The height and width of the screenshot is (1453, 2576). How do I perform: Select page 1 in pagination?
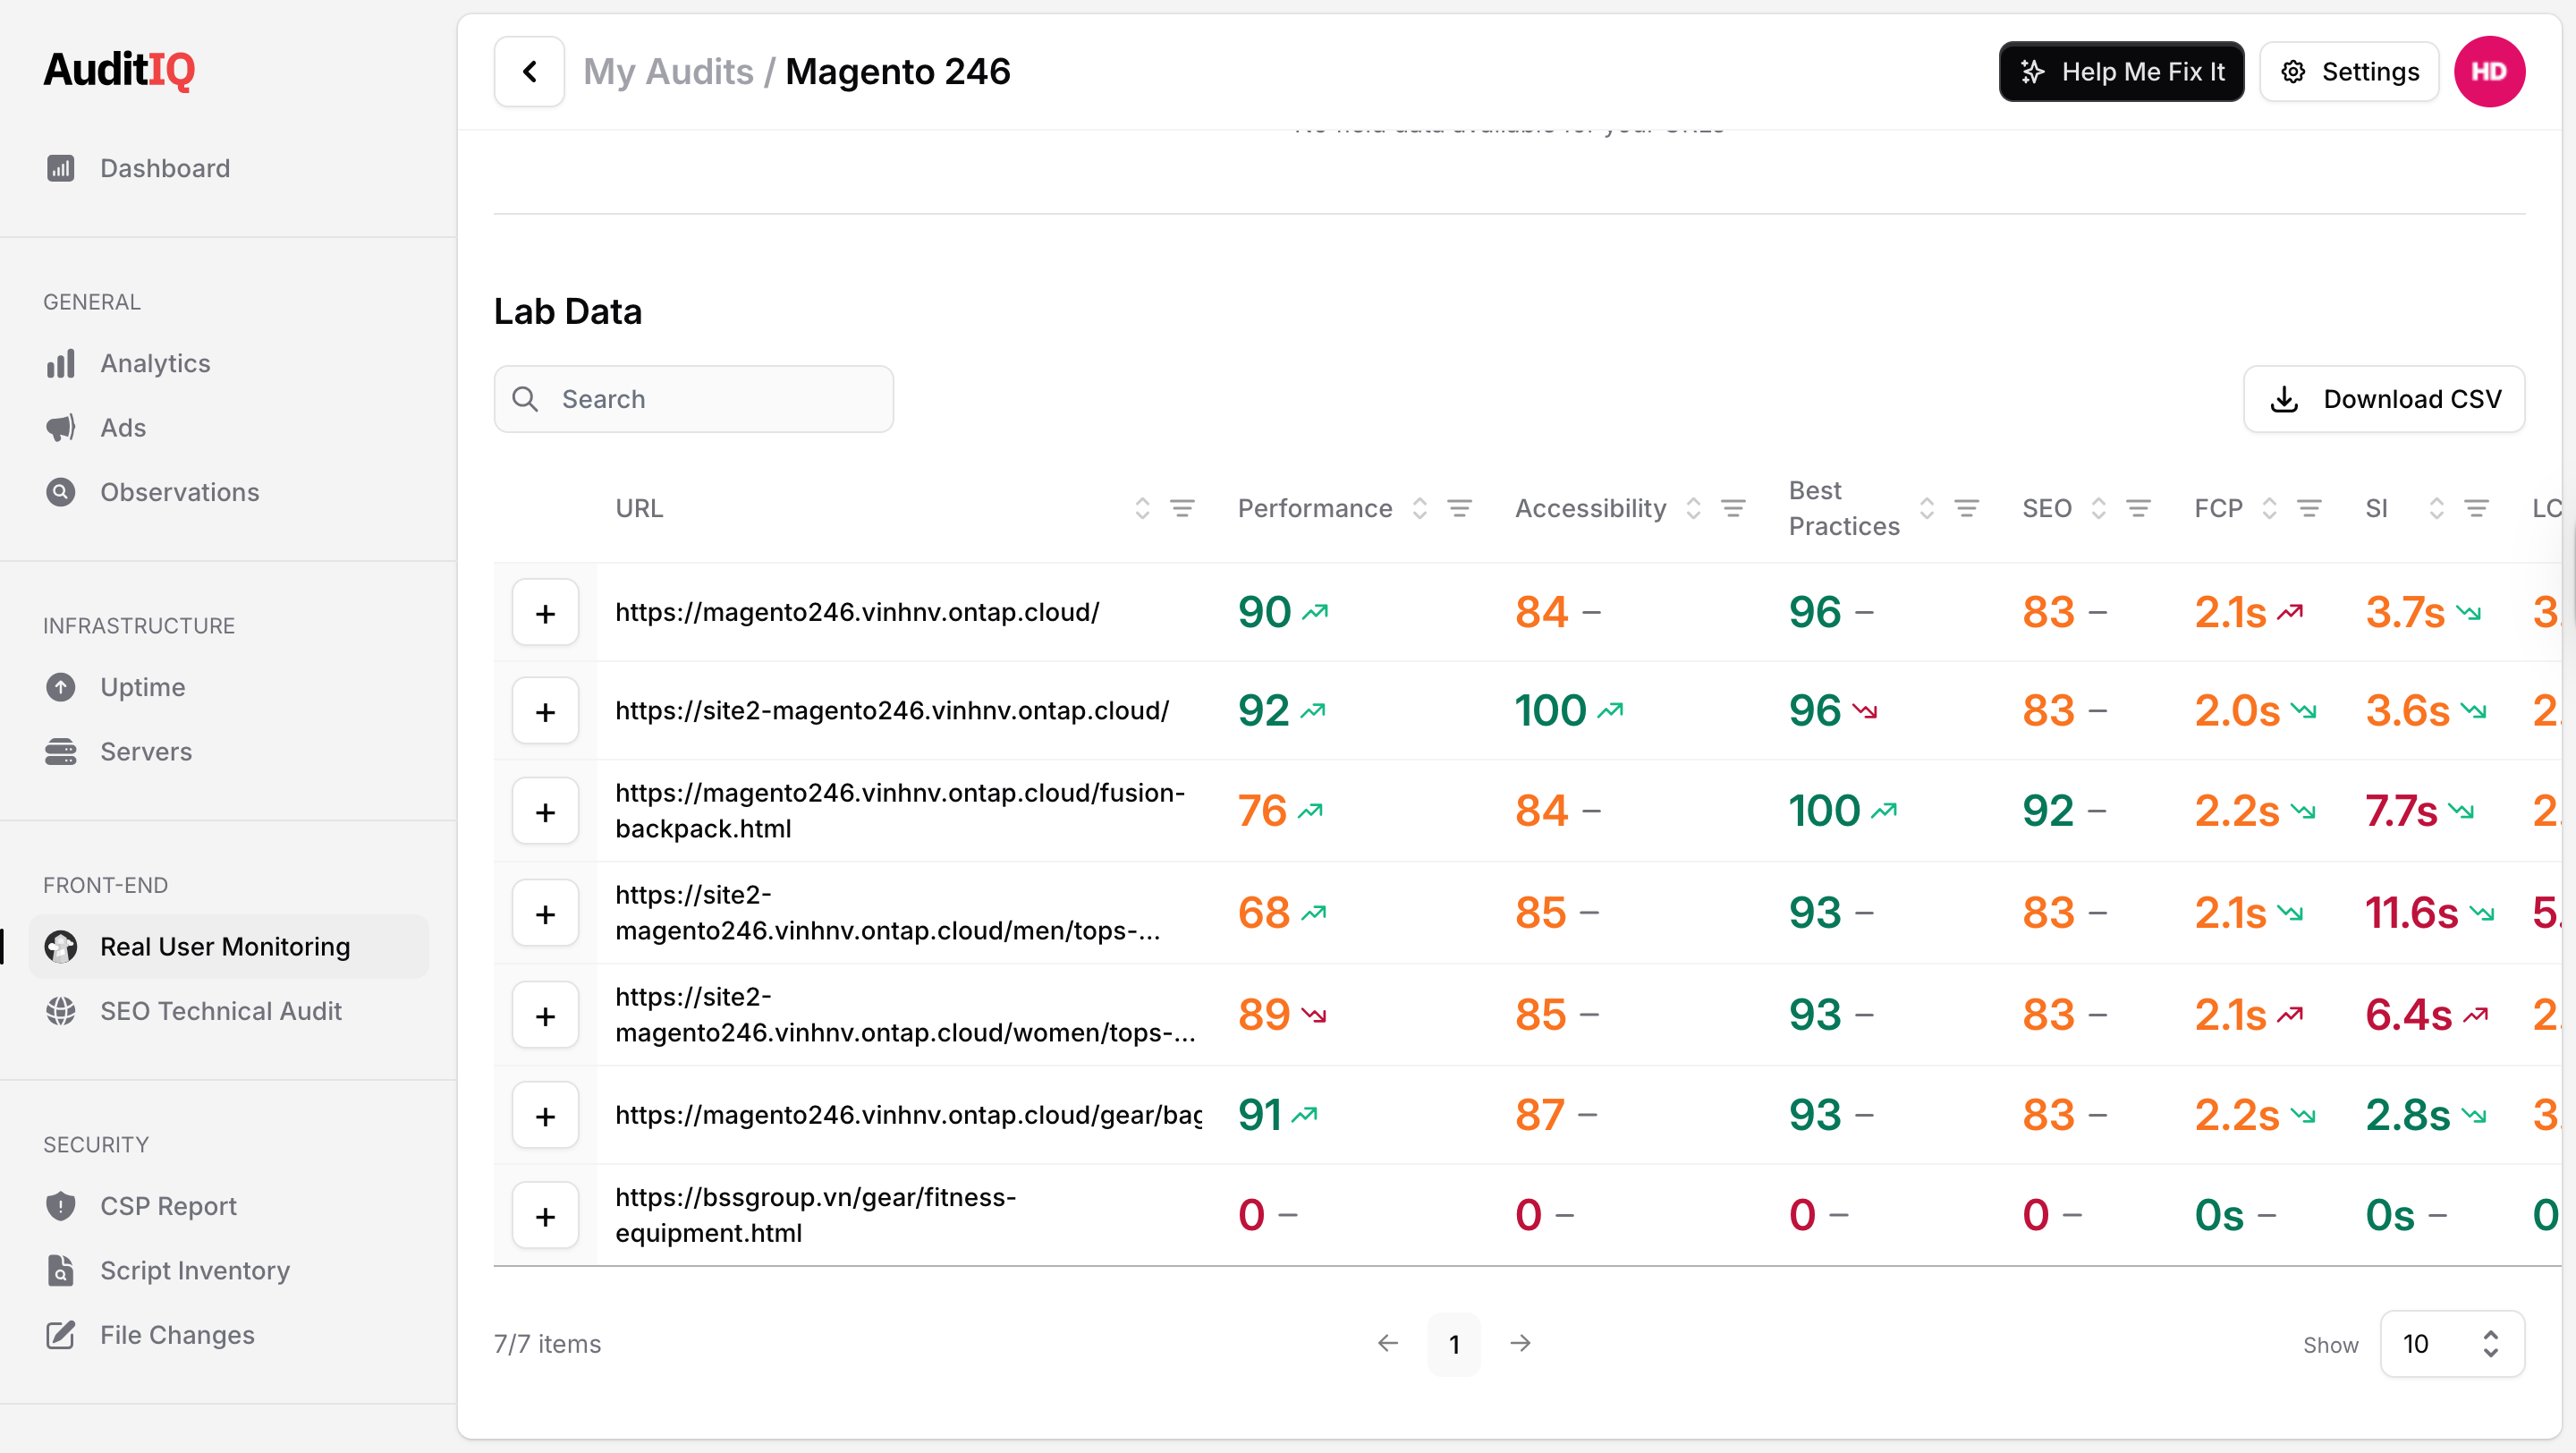[x=1454, y=1344]
